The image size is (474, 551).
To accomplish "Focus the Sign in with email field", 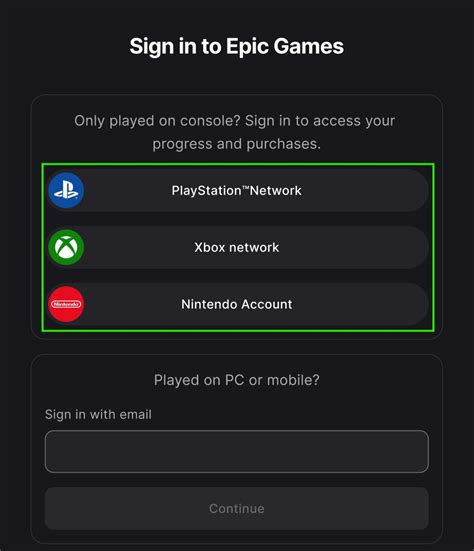I will coord(237,452).
